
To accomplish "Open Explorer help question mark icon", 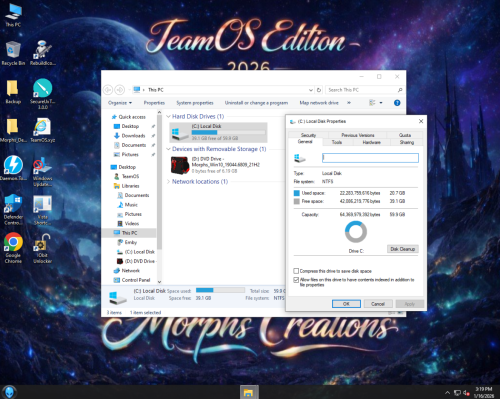I will (x=397, y=103).
